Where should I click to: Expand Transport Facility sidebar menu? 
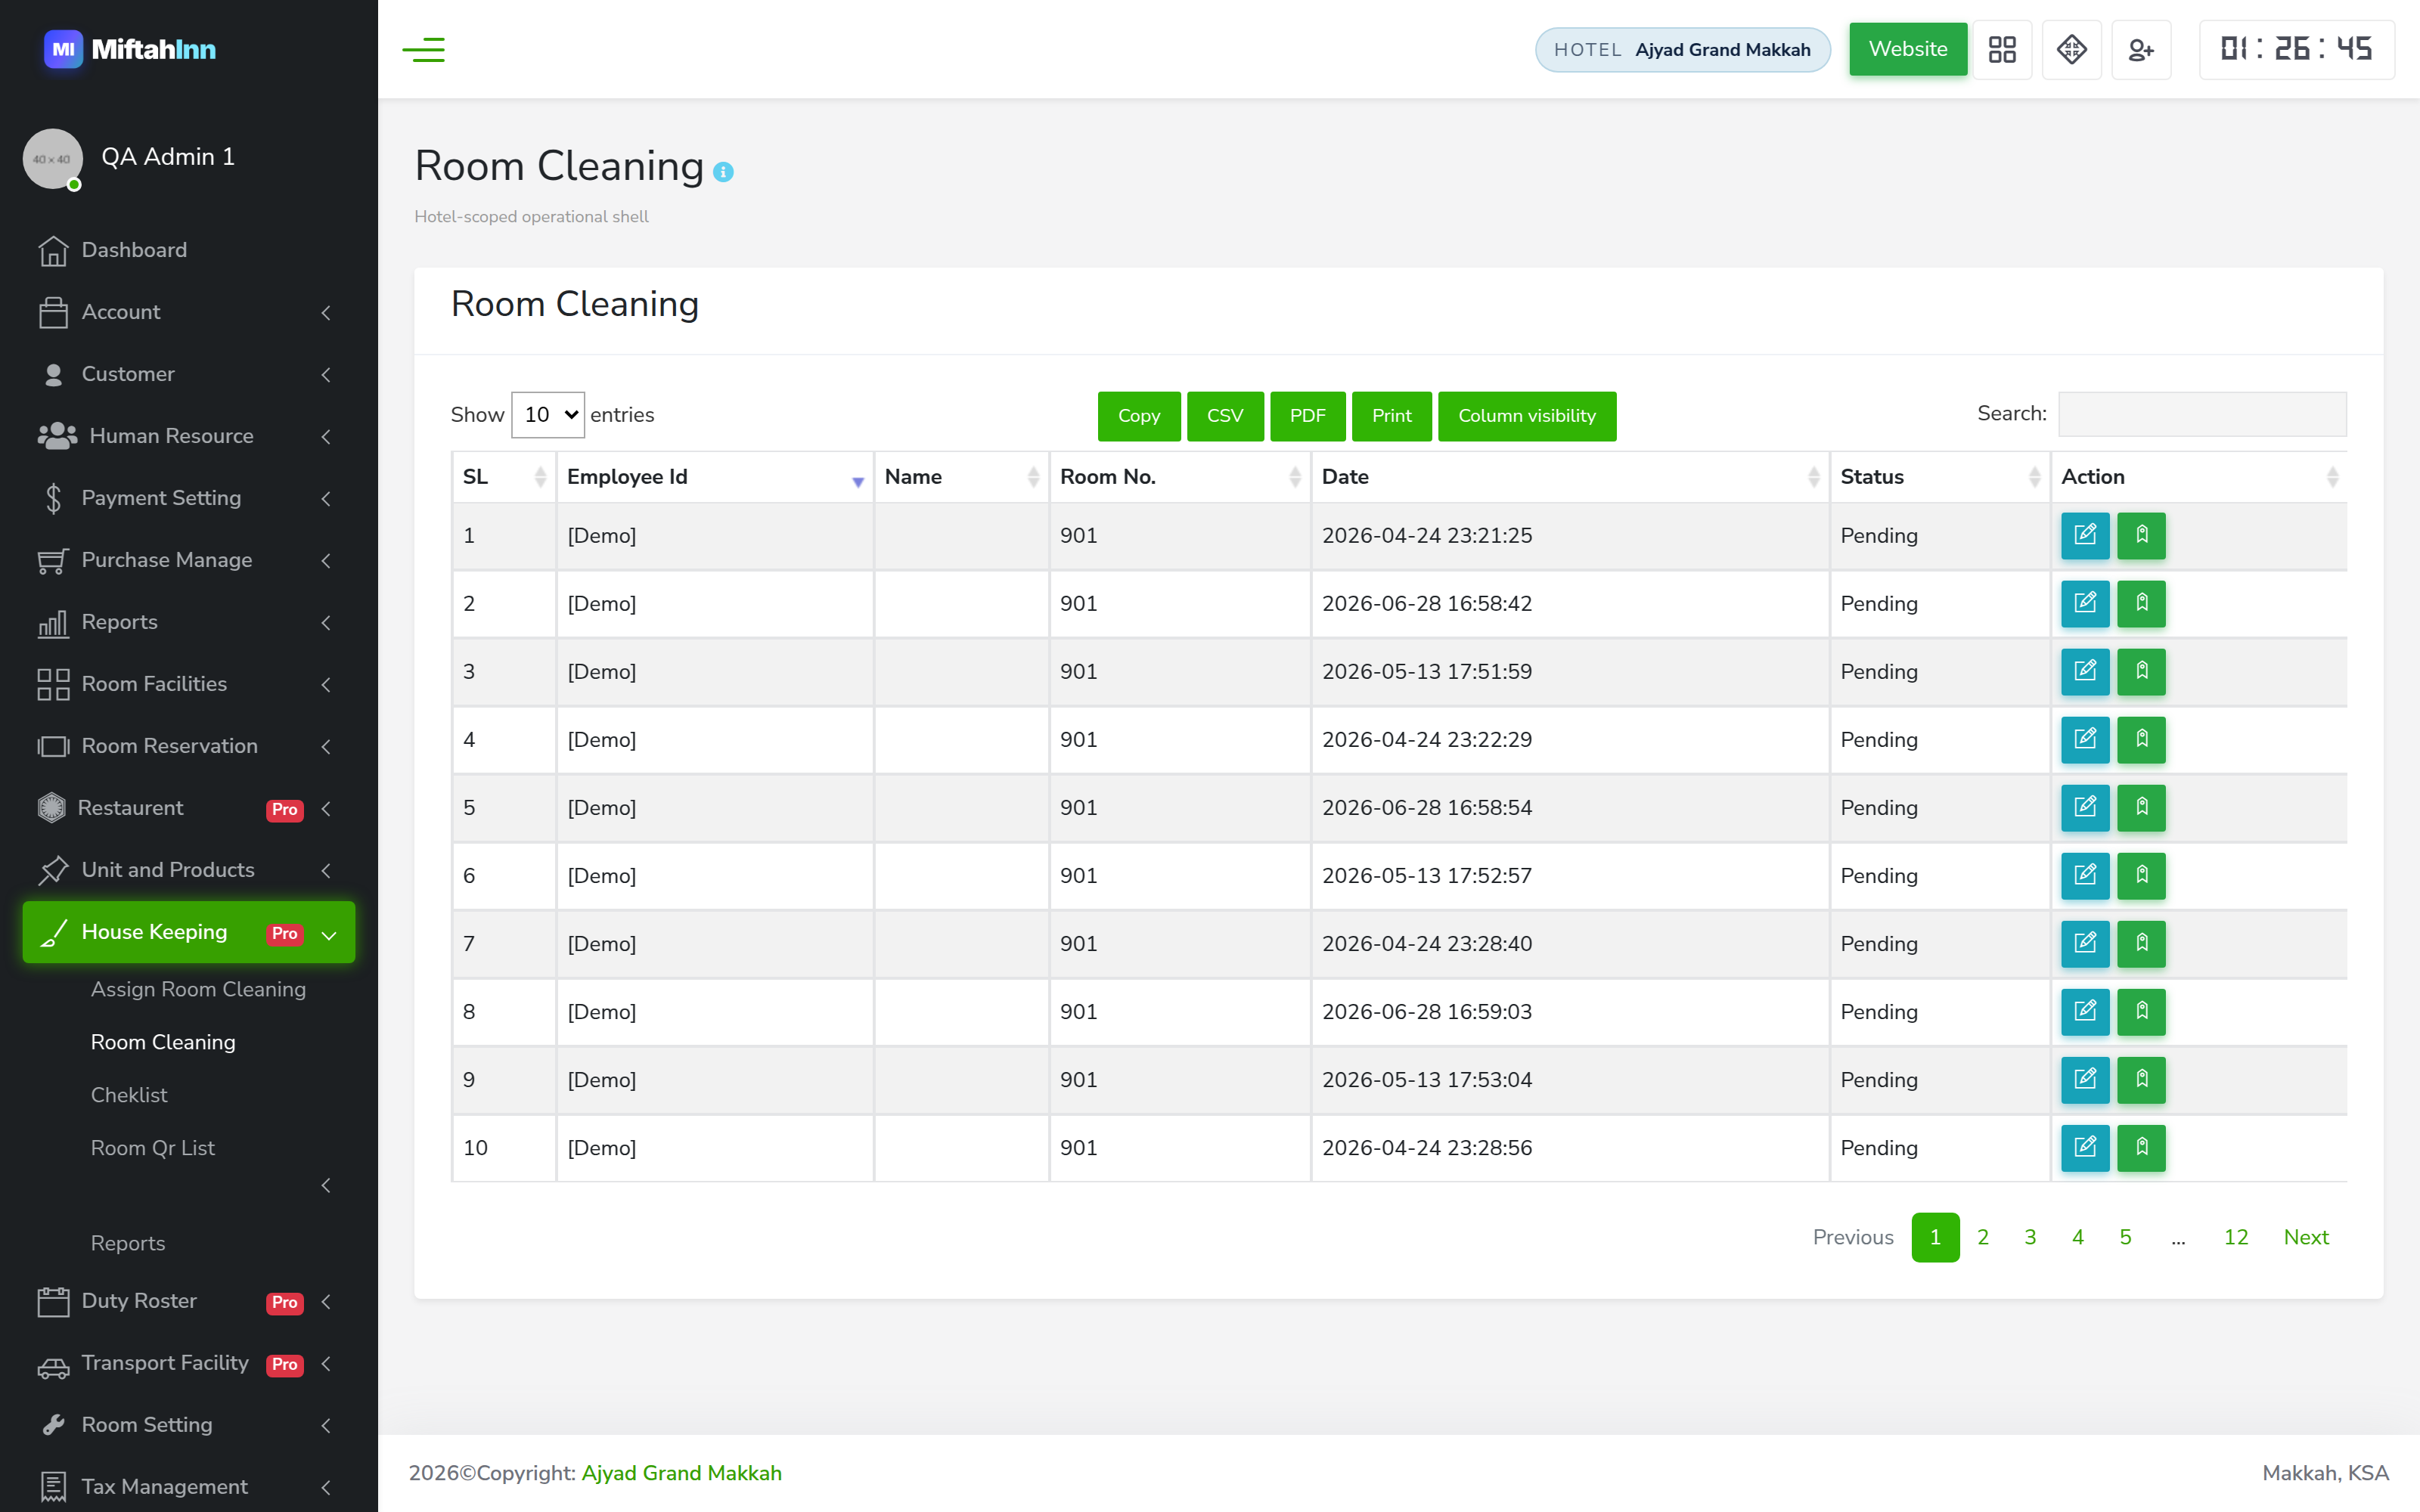(x=189, y=1363)
